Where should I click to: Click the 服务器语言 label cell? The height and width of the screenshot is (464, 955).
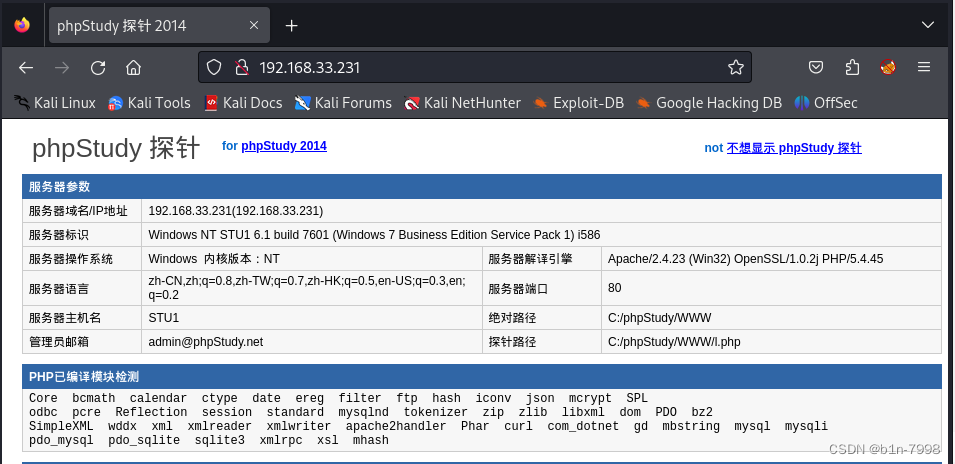[82, 288]
